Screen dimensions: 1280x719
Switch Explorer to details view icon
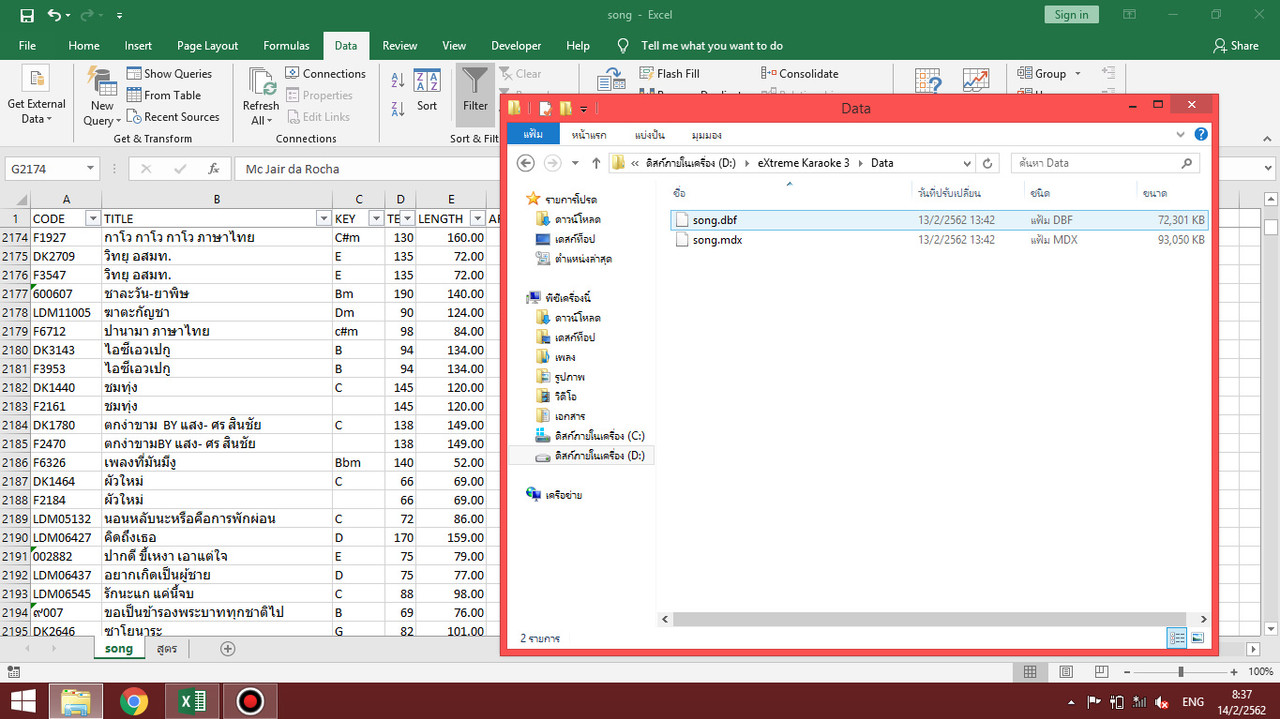pos(1176,637)
